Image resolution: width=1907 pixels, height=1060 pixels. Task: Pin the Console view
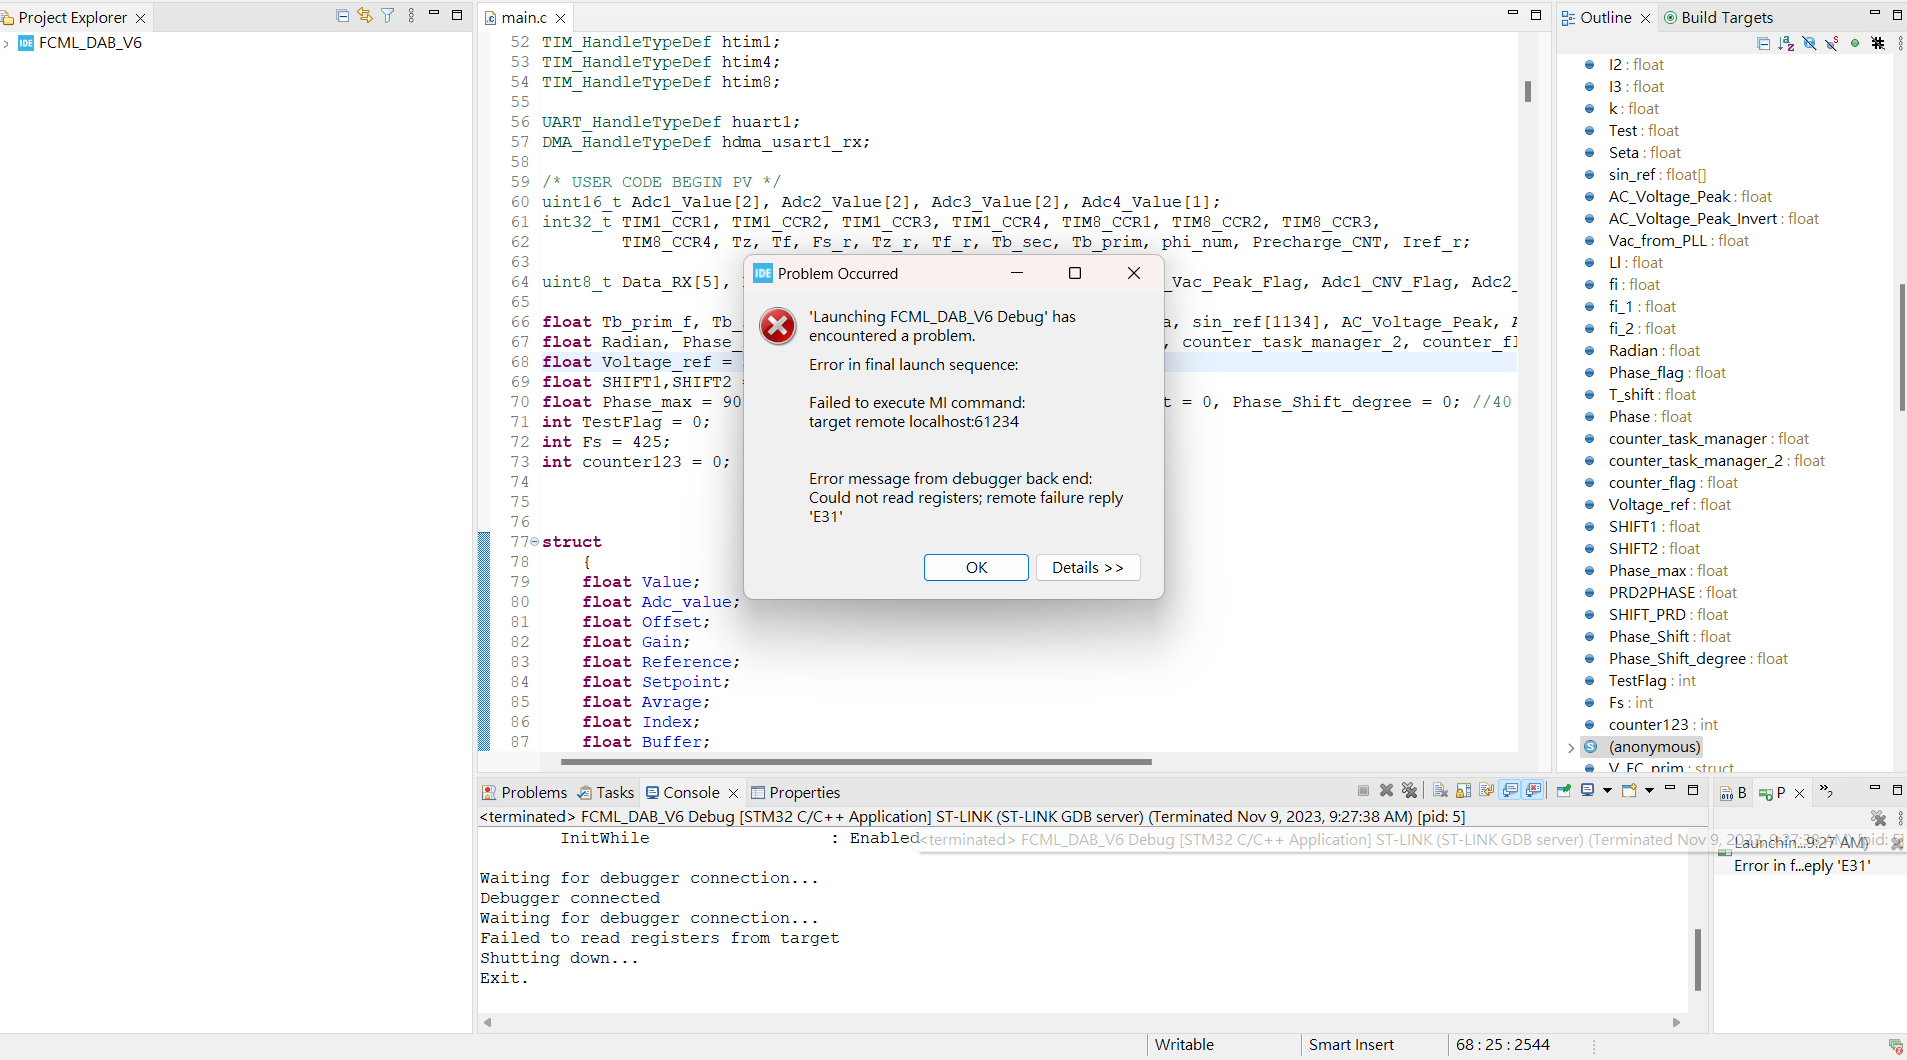pyautogui.click(x=1564, y=791)
